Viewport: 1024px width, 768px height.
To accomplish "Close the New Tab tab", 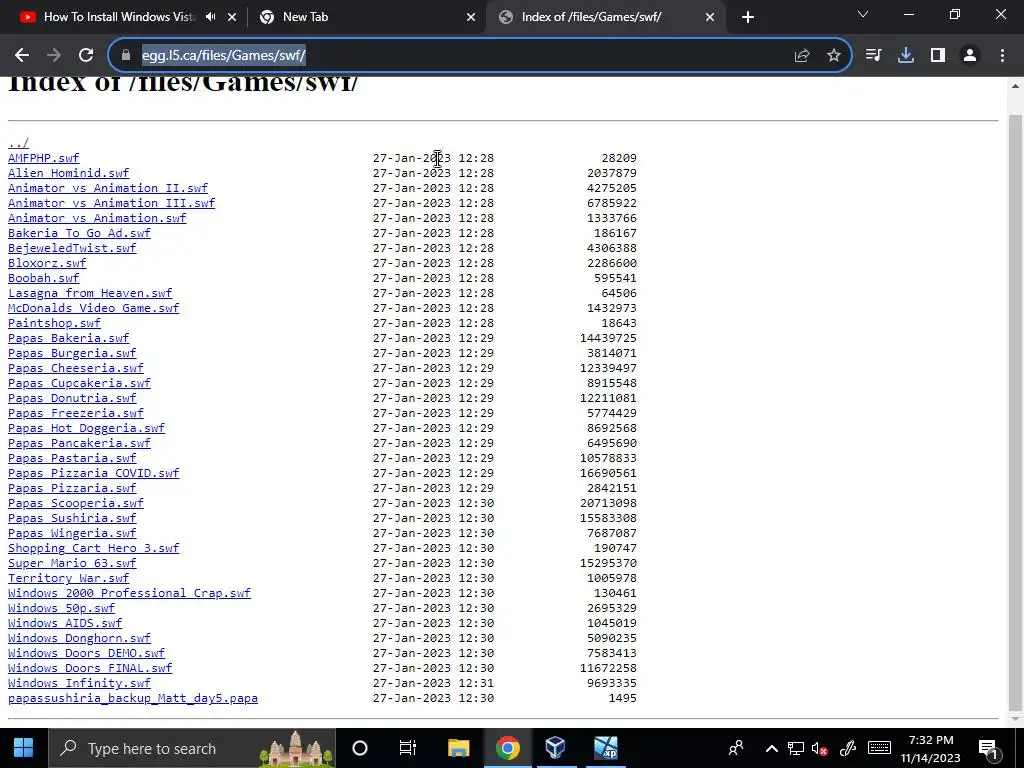I will pyautogui.click(x=471, y=17).
